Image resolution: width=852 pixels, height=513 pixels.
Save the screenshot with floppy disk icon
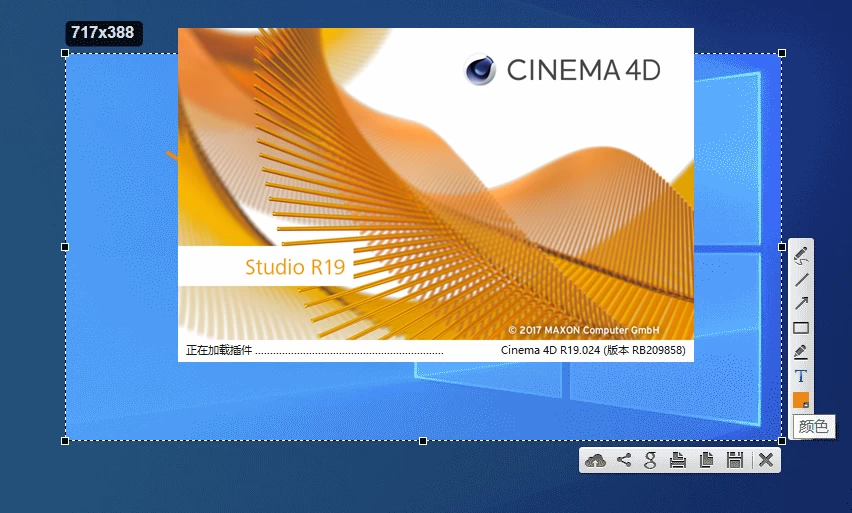coord(734,460)
